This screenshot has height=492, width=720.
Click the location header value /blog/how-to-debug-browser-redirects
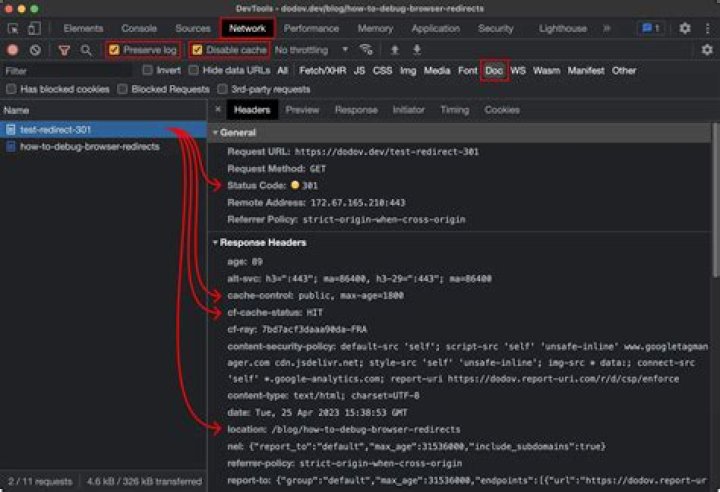pyautogui.click(x=366, y=430)
